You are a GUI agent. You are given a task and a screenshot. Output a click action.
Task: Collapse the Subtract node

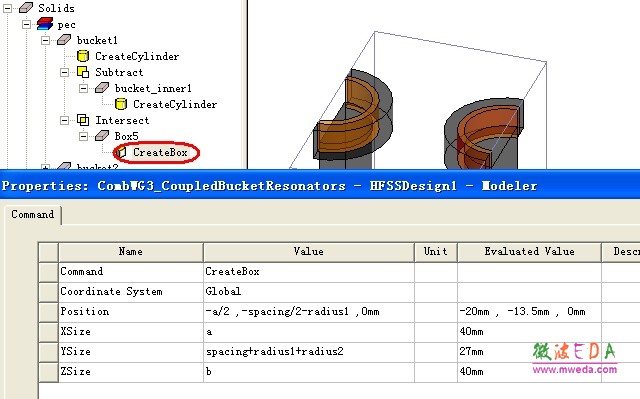click(64, 72)
